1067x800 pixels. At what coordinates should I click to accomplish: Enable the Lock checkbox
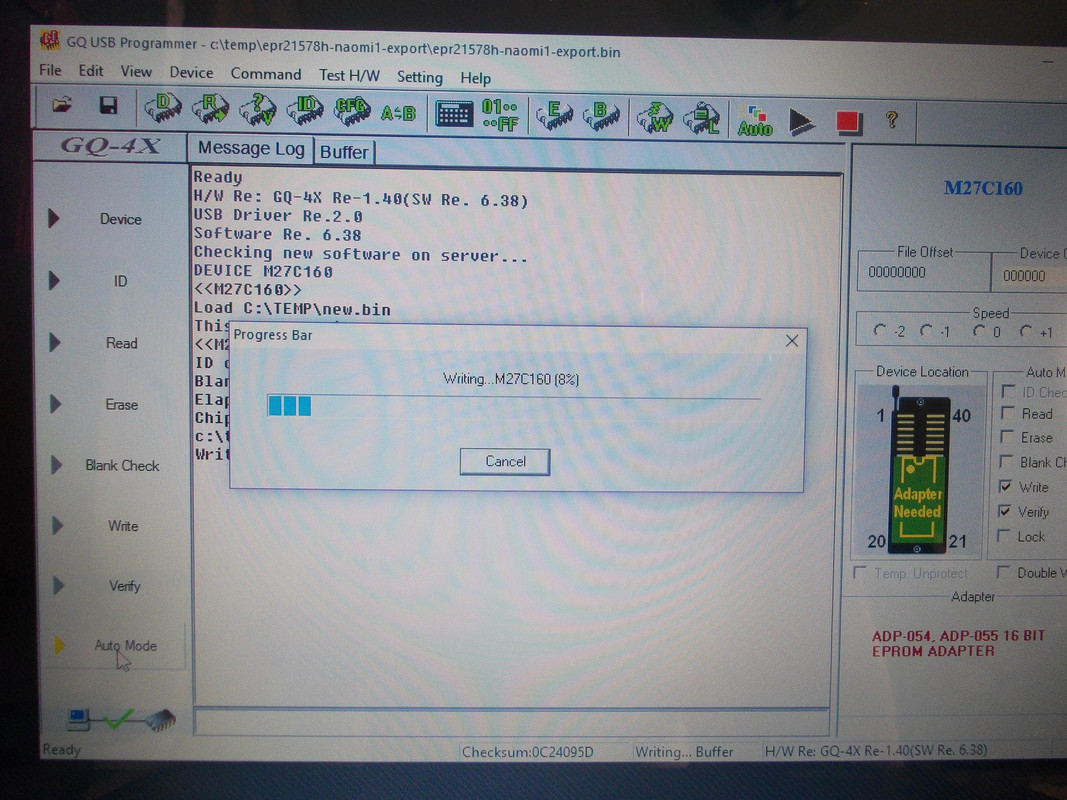point(1003,536)
